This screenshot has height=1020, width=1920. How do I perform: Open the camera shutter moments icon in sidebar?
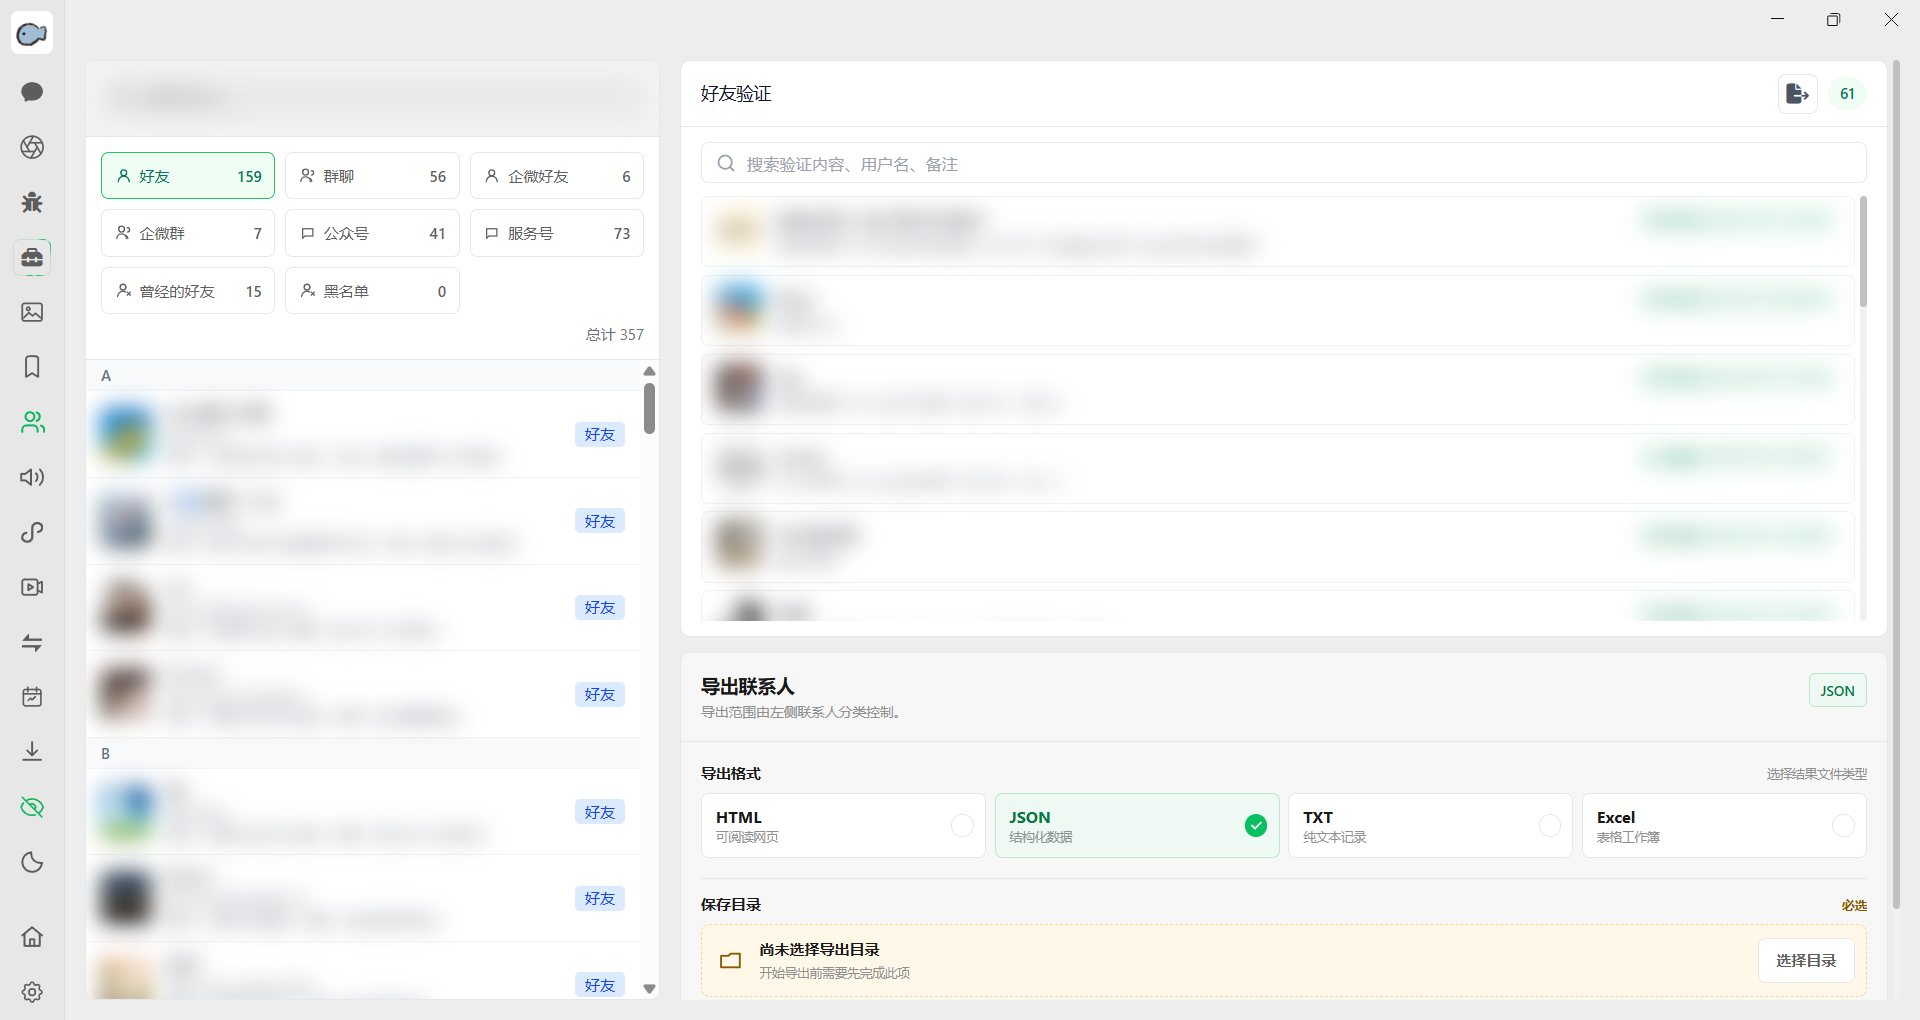pos(32,147)
